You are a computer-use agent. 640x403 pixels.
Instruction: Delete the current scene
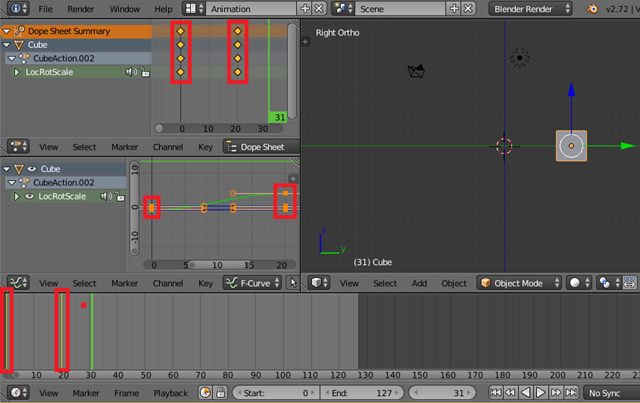click(469, 9)
